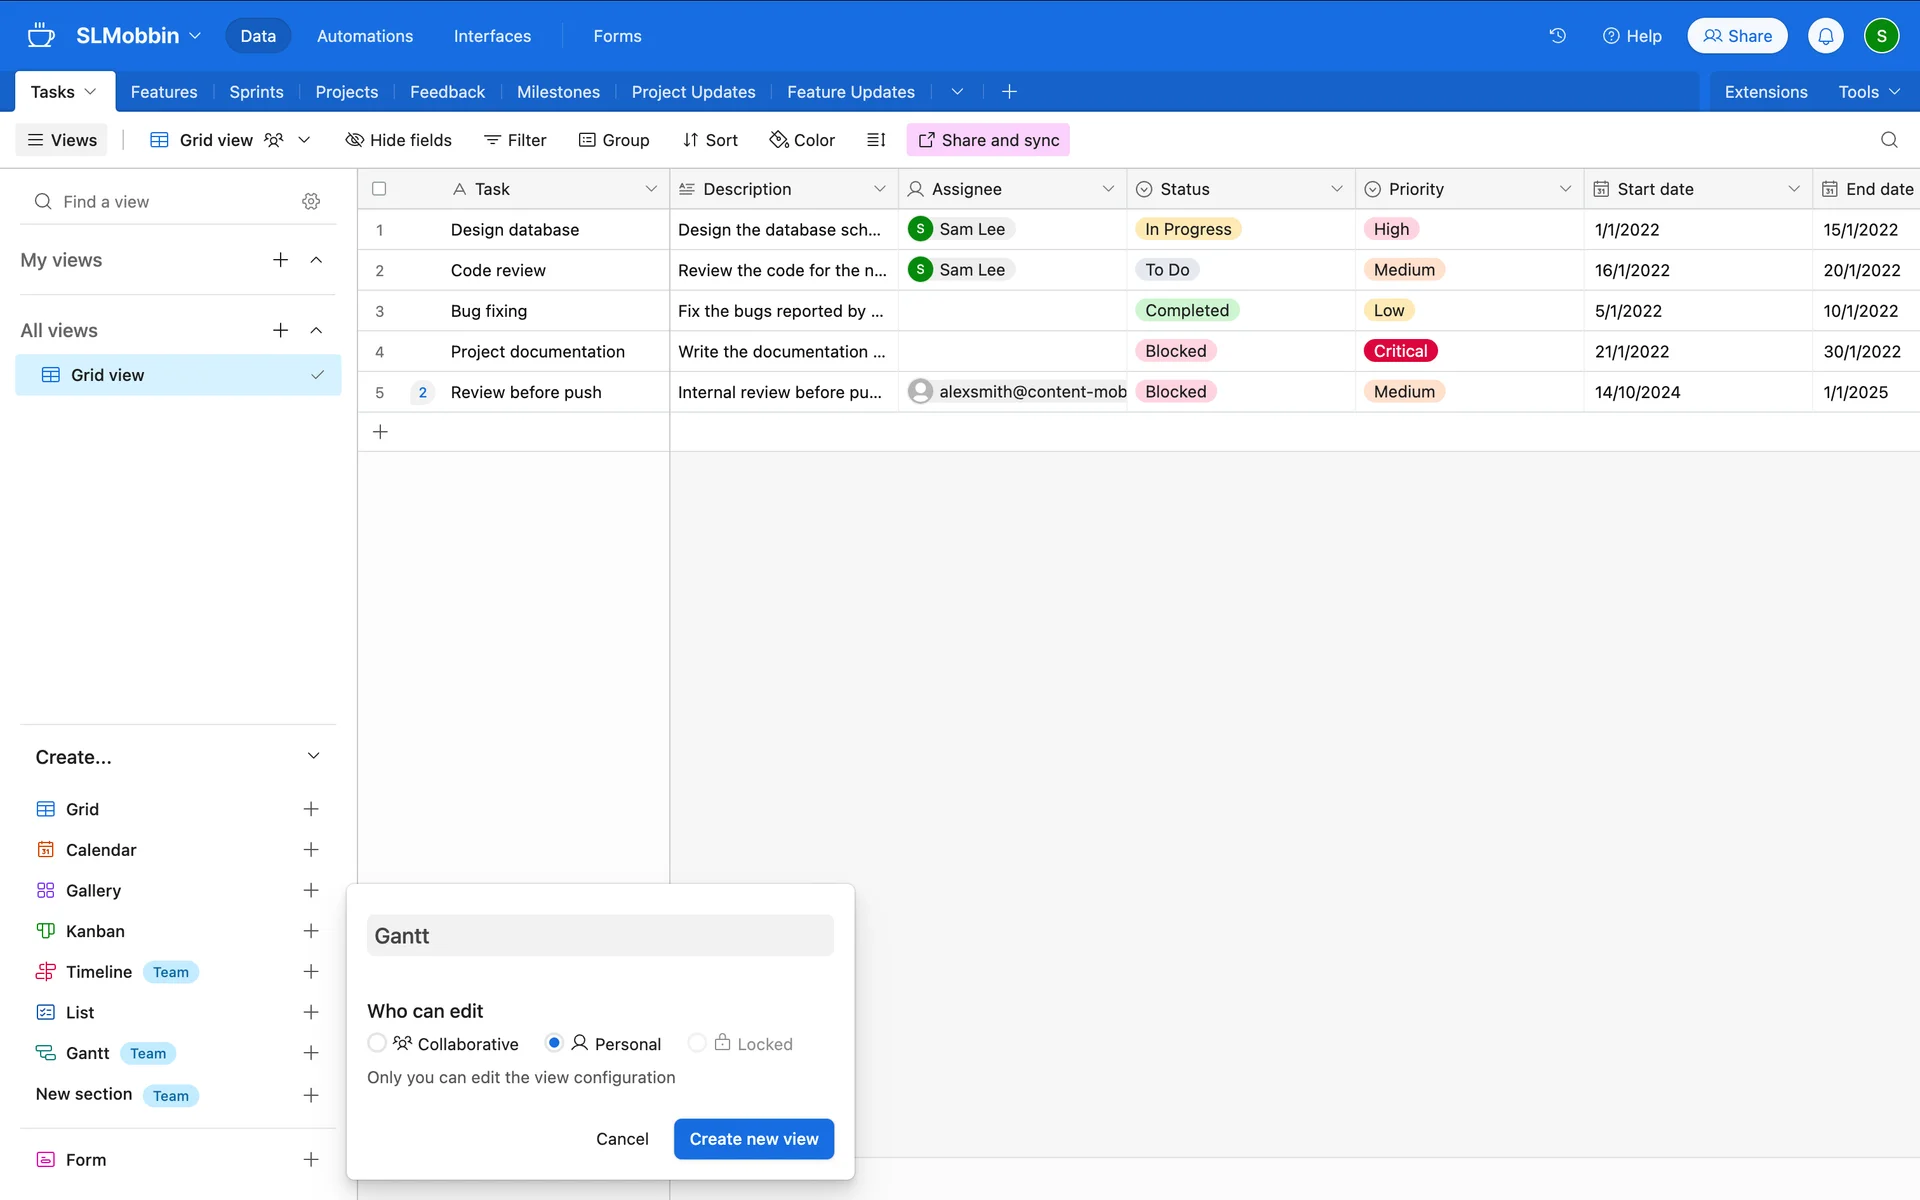Click the Gantt view name field
Viewport: 1920px width, 1200px height.
[600, 936]
